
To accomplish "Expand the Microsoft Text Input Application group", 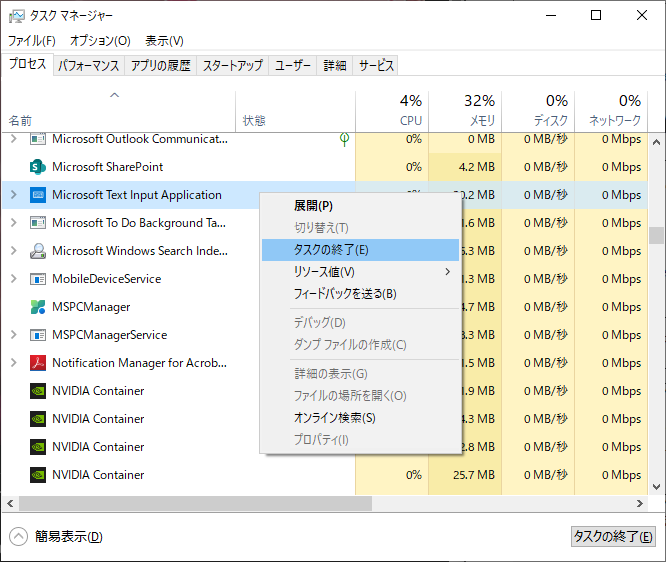I will pos(14,195).
